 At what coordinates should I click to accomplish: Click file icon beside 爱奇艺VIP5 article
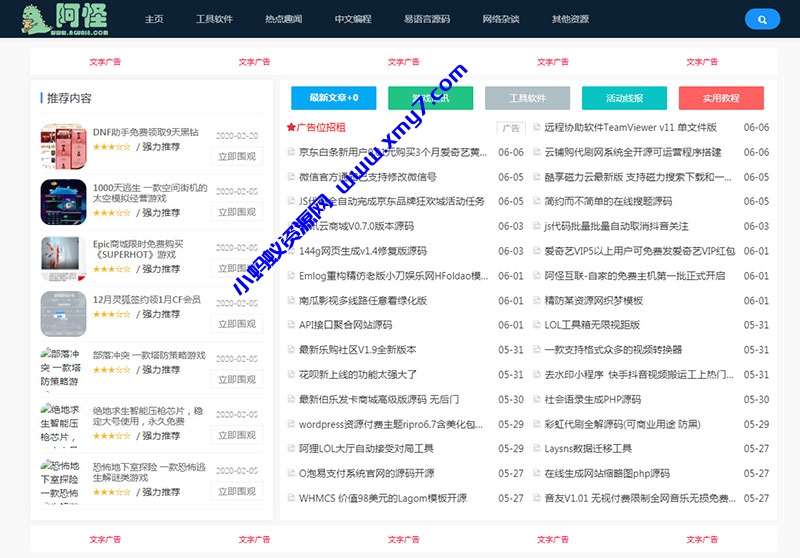pyautogui.click(x=536, y=250)
